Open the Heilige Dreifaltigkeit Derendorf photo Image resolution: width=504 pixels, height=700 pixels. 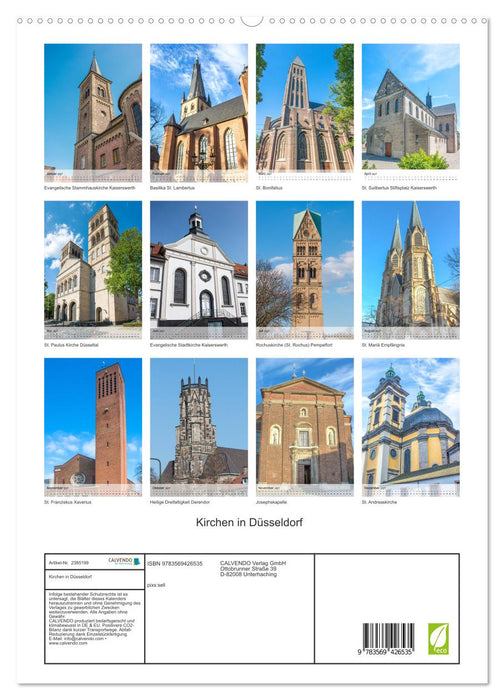199,427
